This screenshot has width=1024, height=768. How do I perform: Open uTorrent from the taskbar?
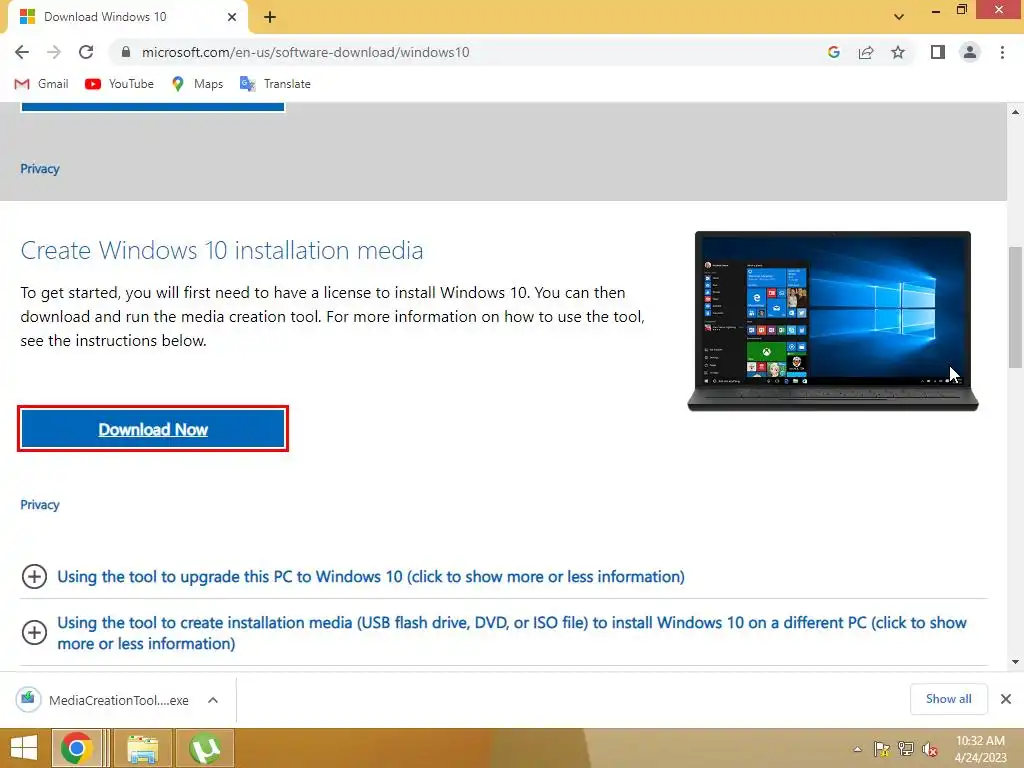click(x=204, y=748)
